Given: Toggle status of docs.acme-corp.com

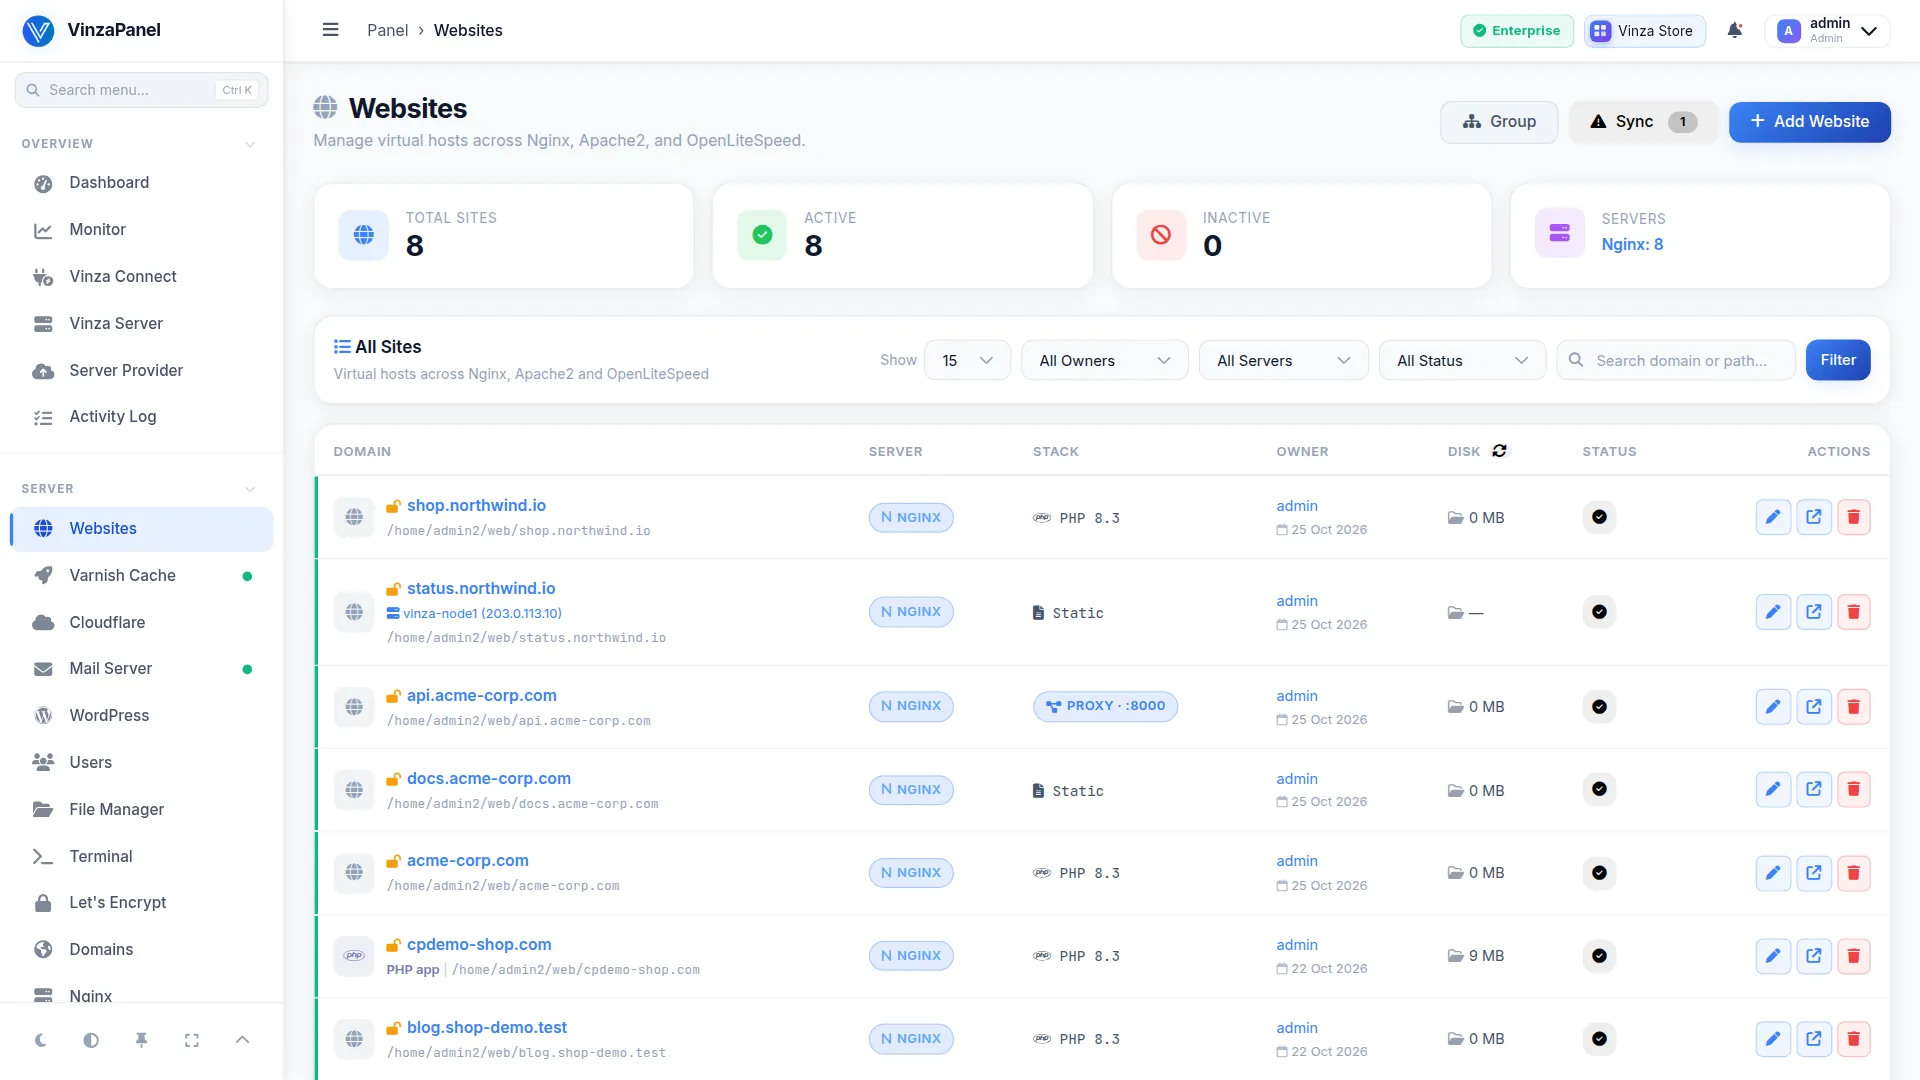Looking at the screenshot, I should (x=1599, y=789).
